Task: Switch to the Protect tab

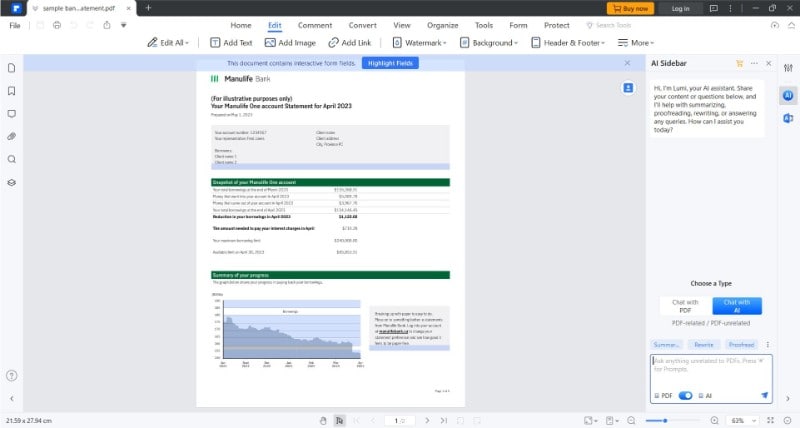Action: pyautogui.click(x=557, y=25)
